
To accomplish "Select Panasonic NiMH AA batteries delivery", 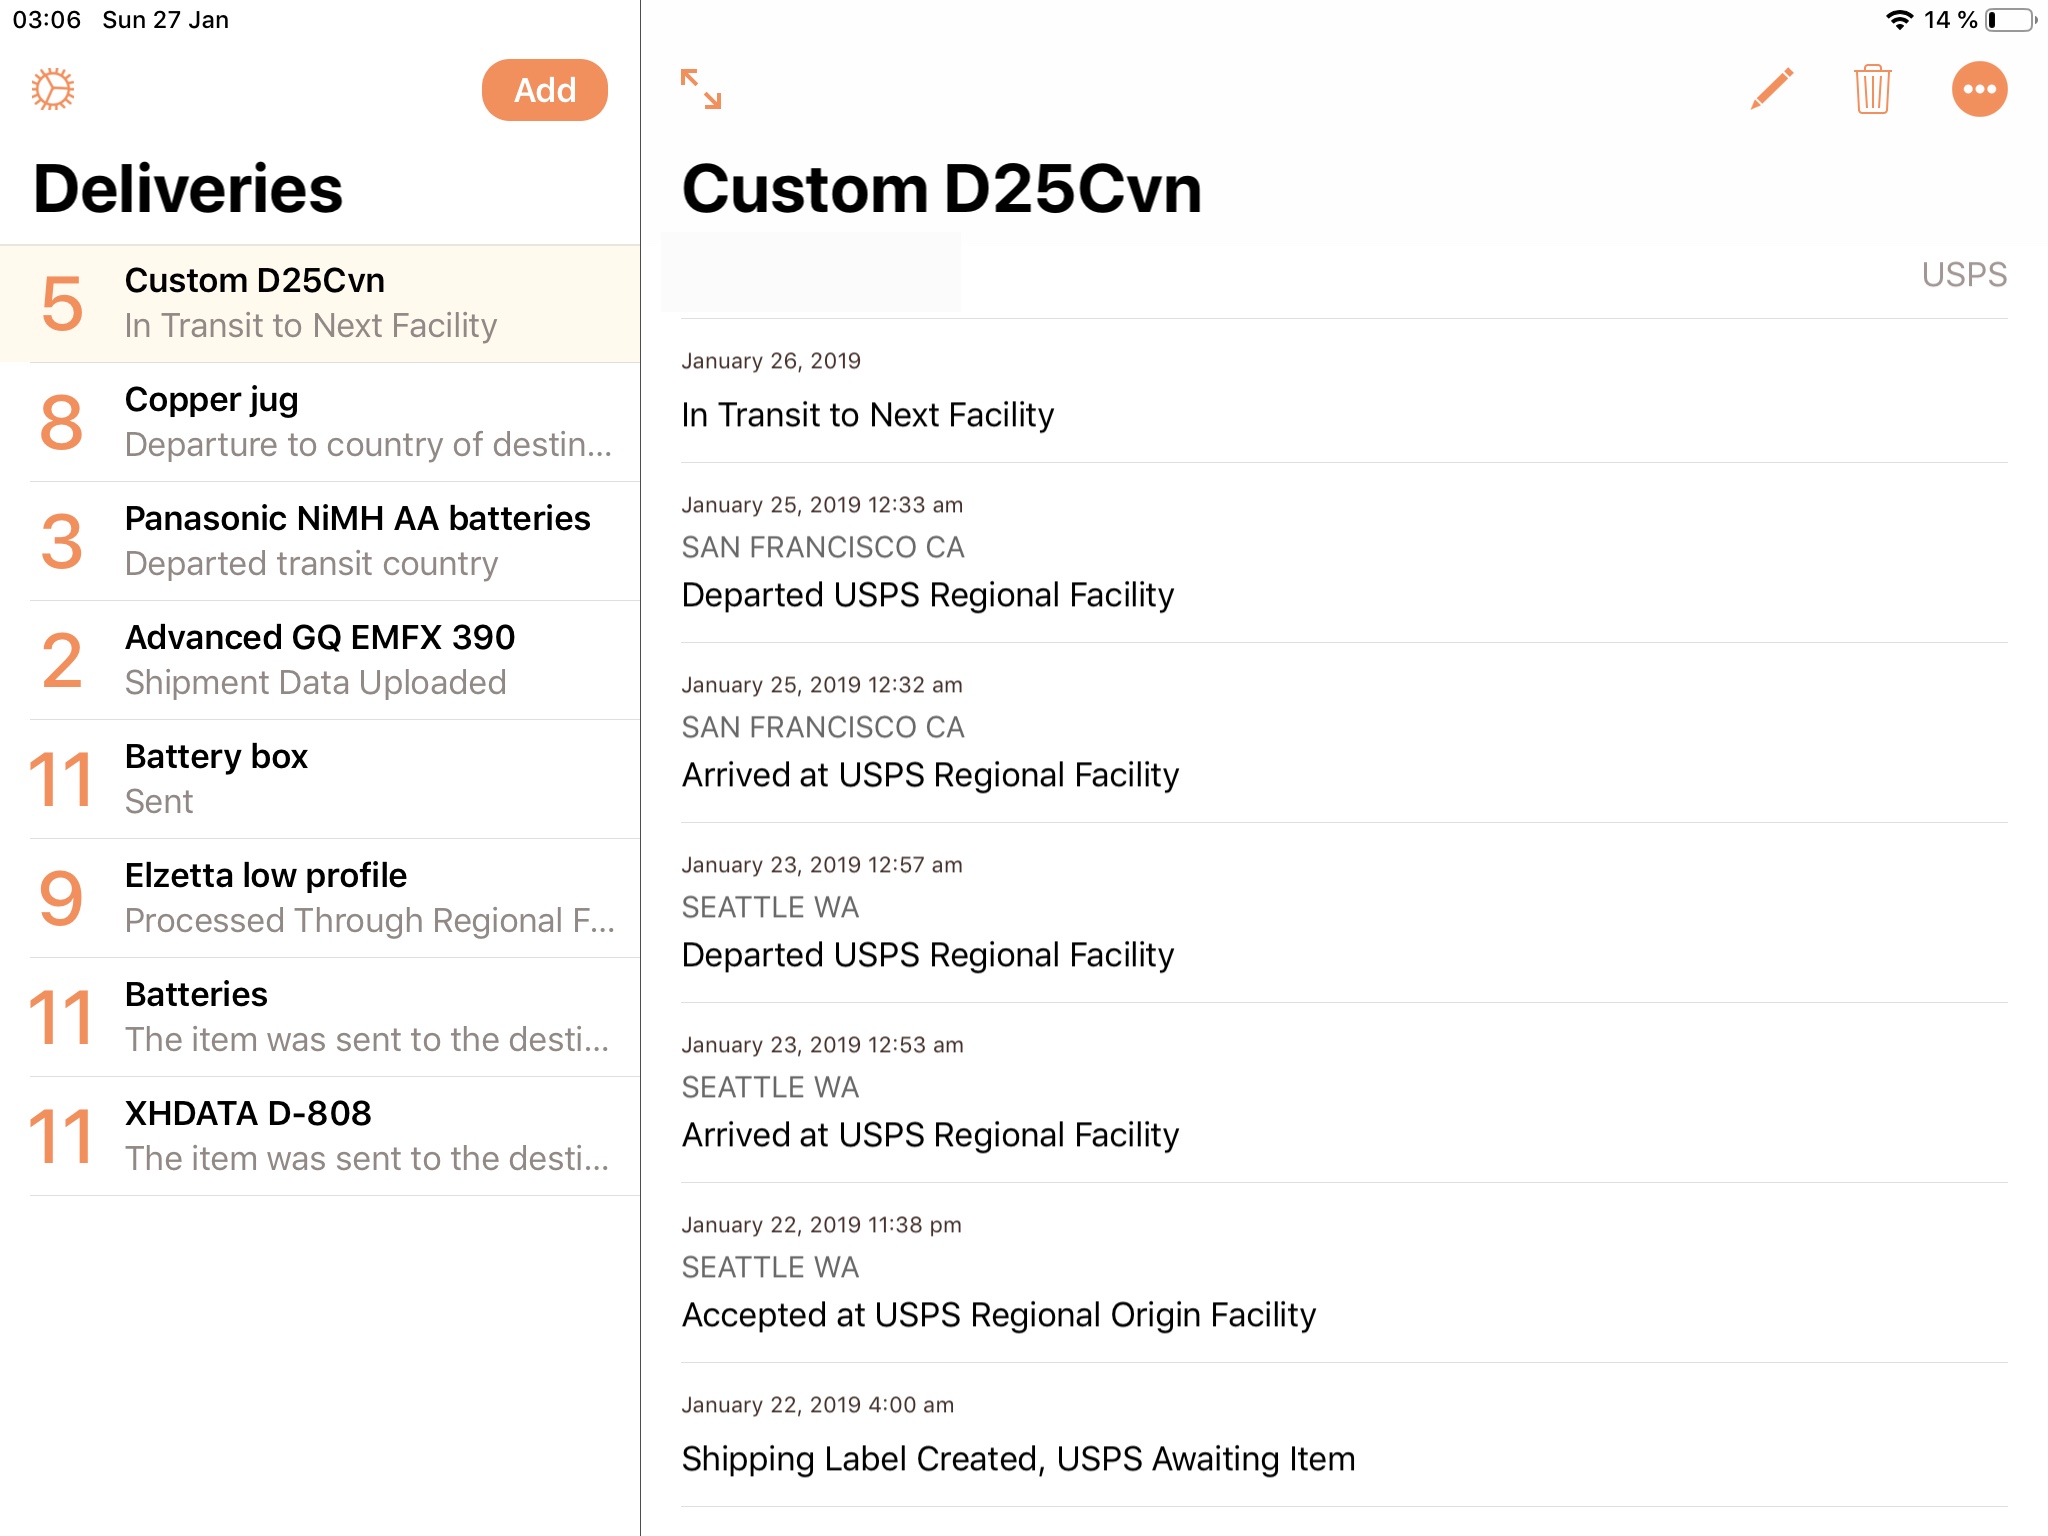I will click(x=320, y=541).
